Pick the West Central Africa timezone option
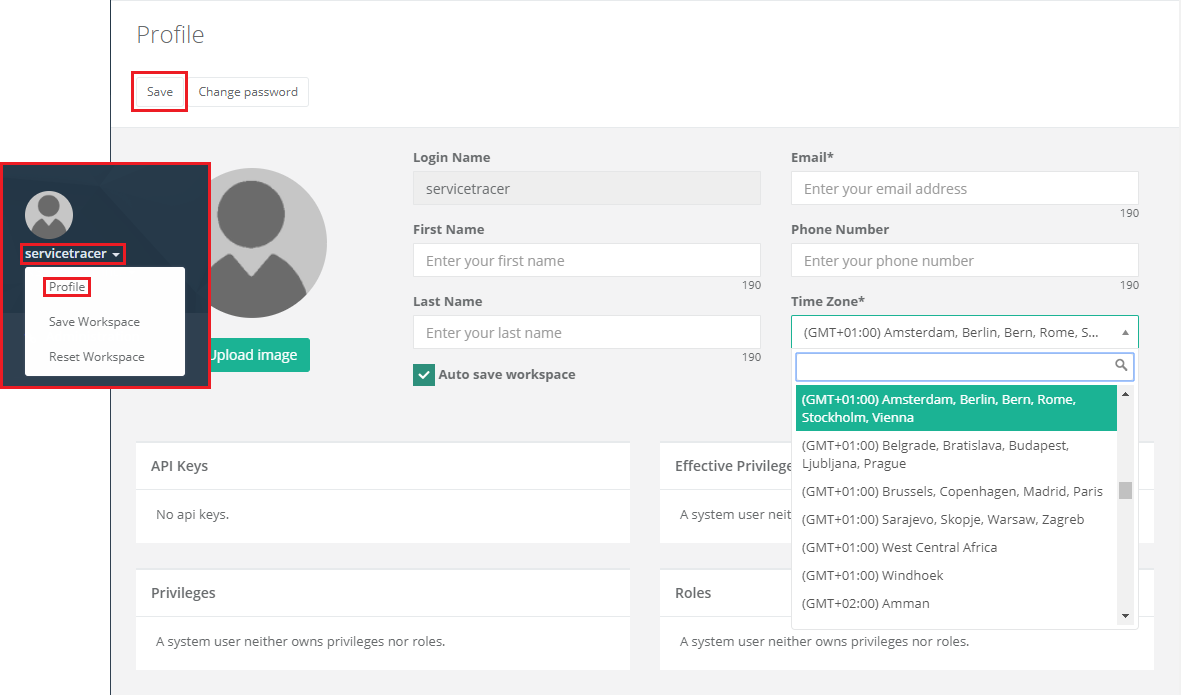1181x695 pixels. [899, 548]
